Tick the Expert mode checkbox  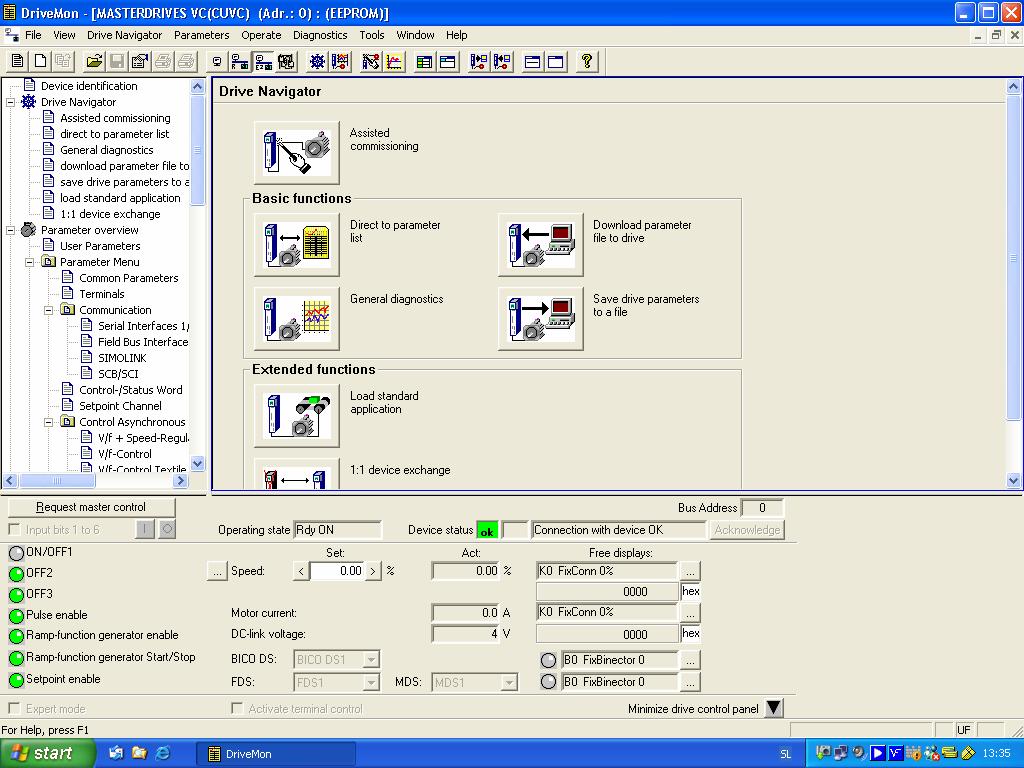(14, 709)
